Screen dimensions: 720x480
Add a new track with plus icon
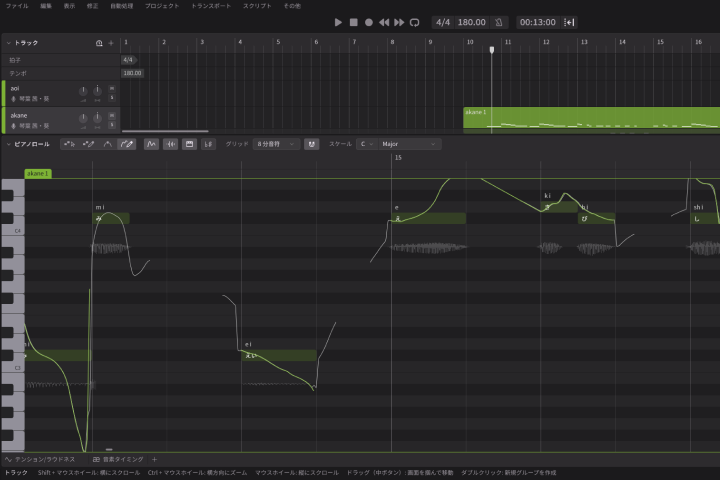[111, 43]
